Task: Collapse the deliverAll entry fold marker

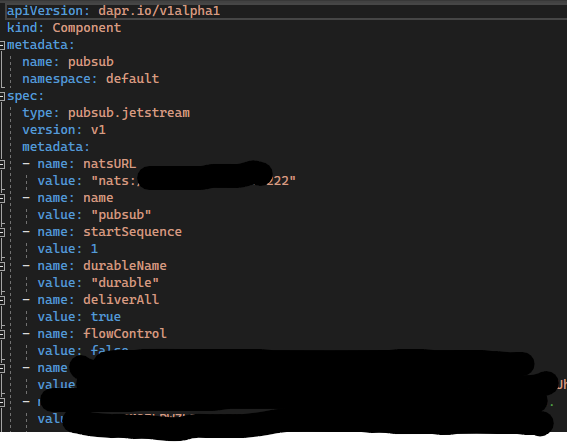Action: (x=2, y=300)
